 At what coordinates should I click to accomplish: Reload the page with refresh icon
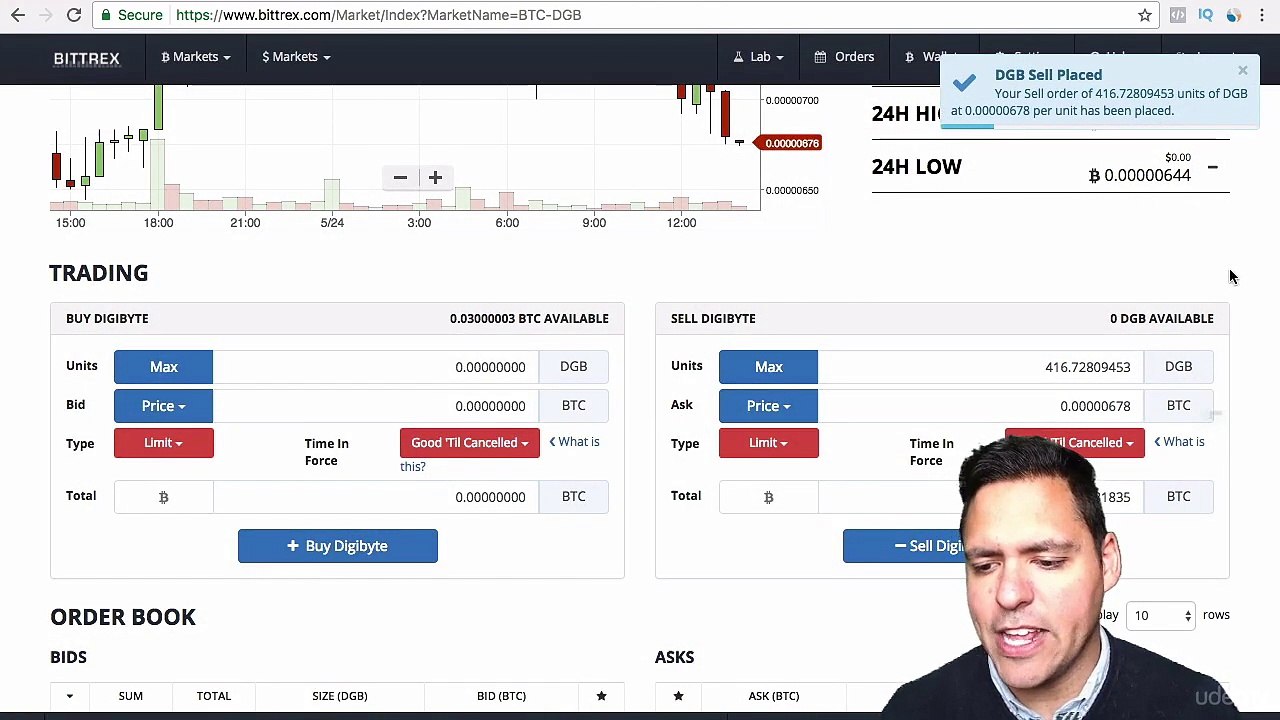(74, 15)
